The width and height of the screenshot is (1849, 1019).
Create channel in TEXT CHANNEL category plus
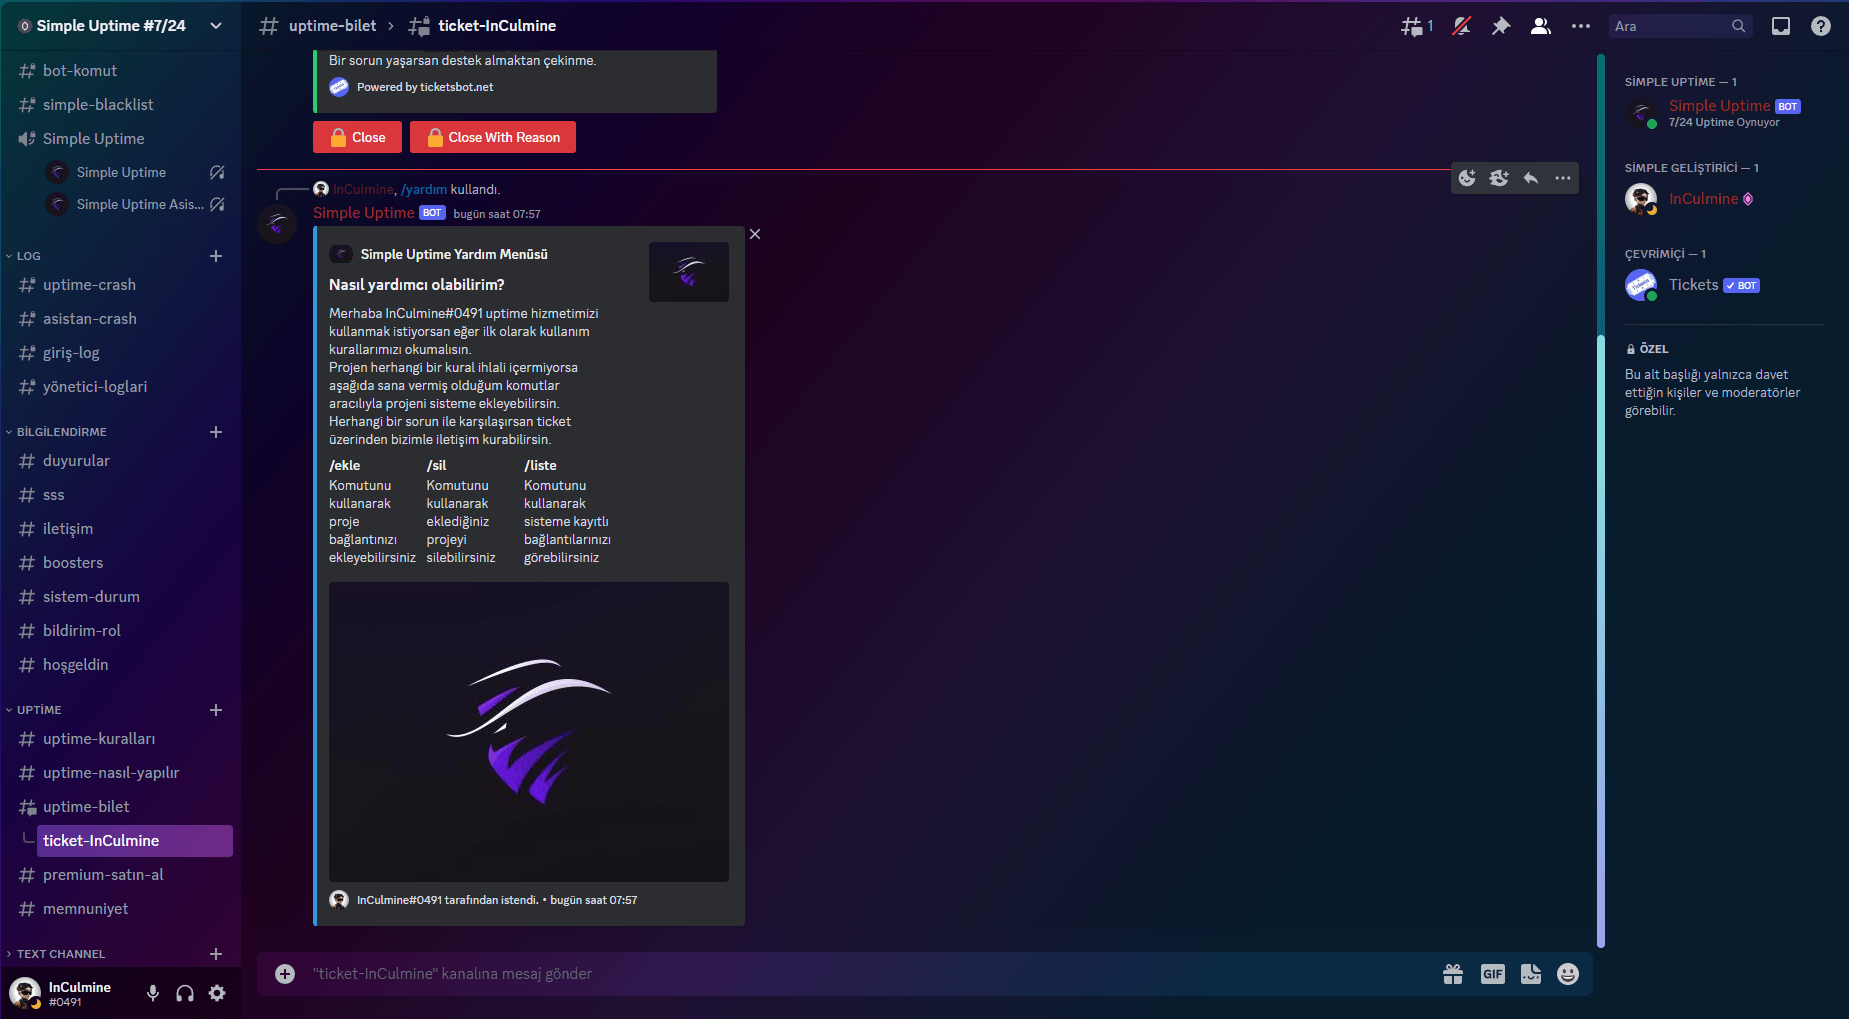pyautogui.click(x=216, y=954)
